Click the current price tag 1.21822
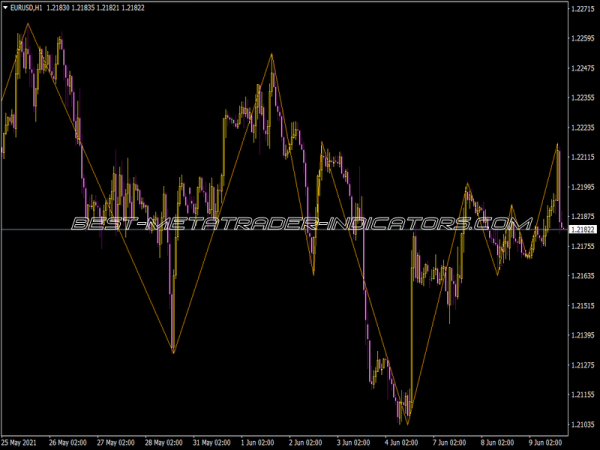This screenshot has width=600, height=450. tap(582, 230)
